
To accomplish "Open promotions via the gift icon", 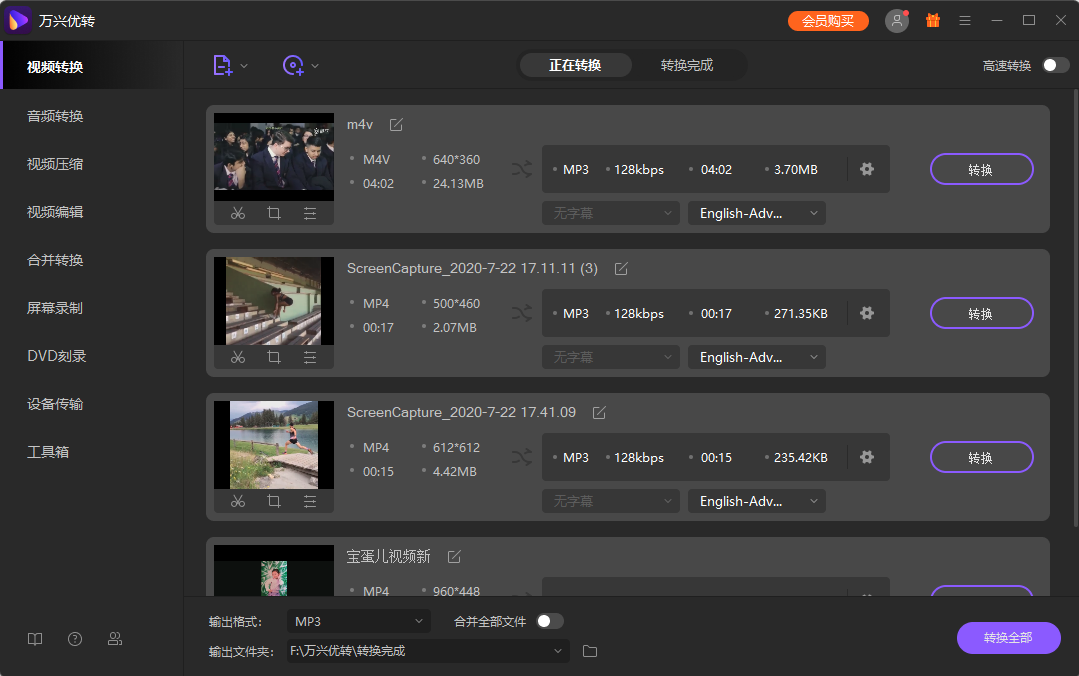I will [933, 19].
